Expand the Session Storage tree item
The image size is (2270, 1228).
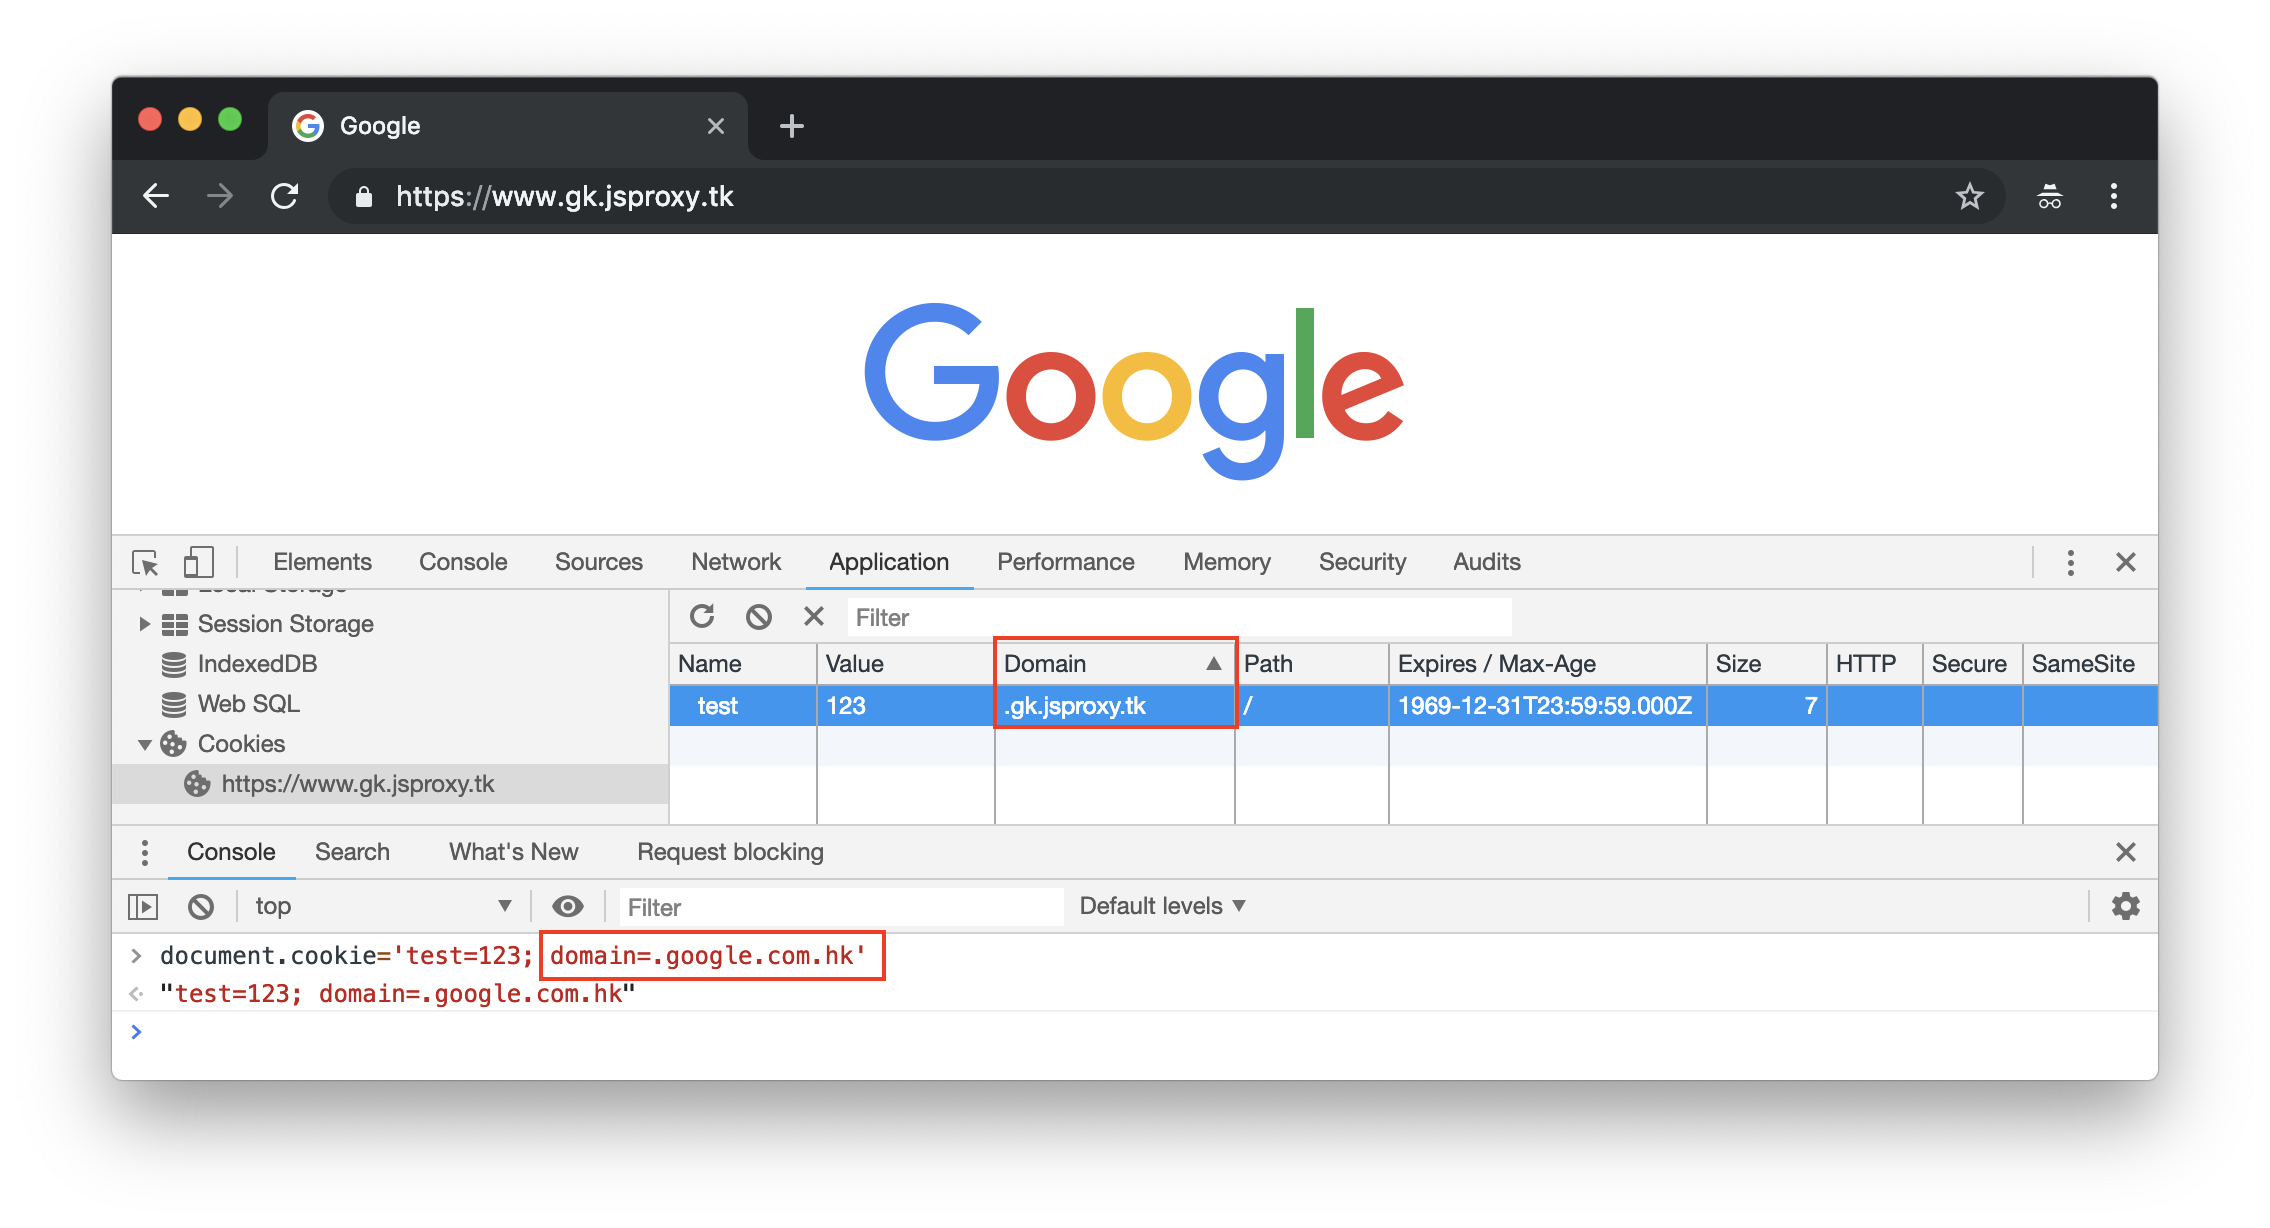145,624
